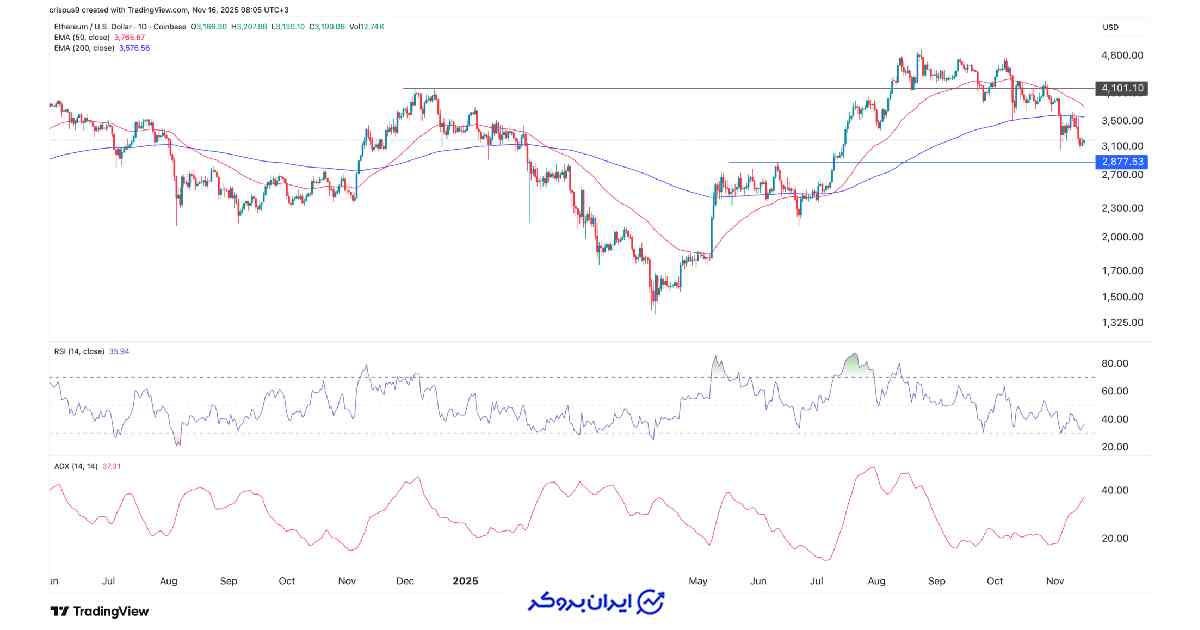The width and height of the screenshot is (1200, 630).
Task: Click the 2,877.53 support price label
Action: (x=1121, y=161)
